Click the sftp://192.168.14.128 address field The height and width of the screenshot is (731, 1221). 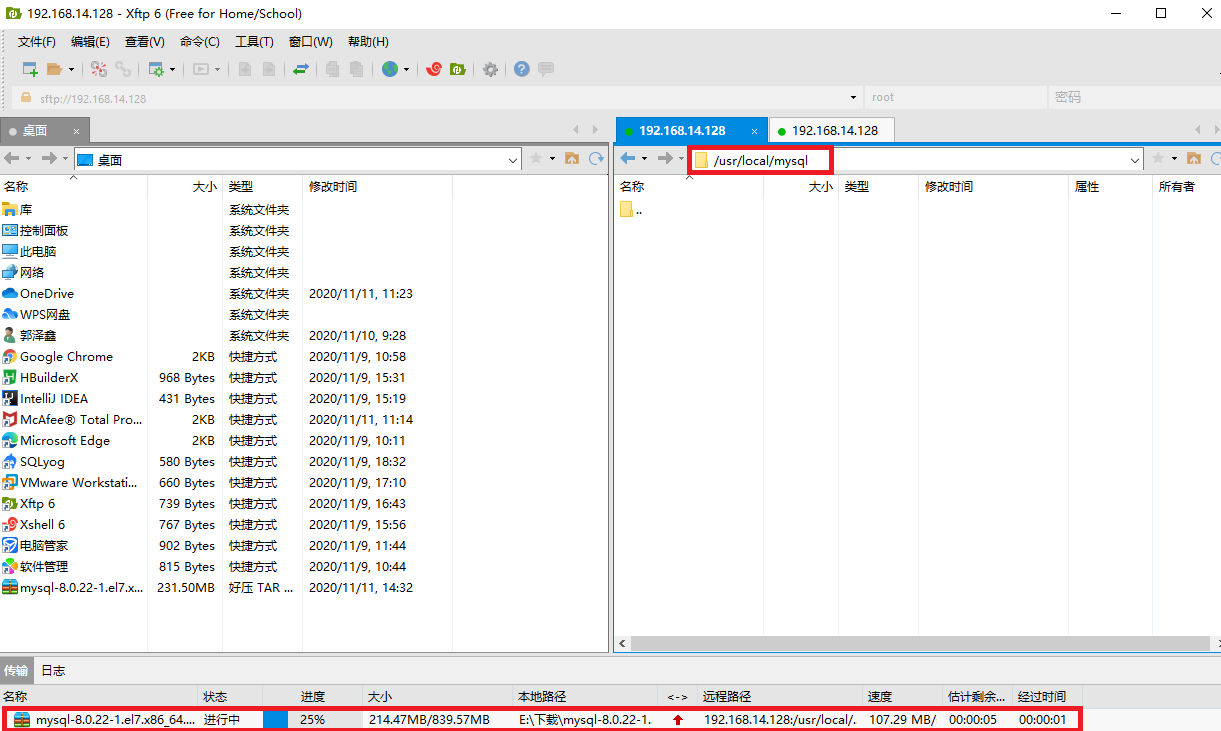435,97
